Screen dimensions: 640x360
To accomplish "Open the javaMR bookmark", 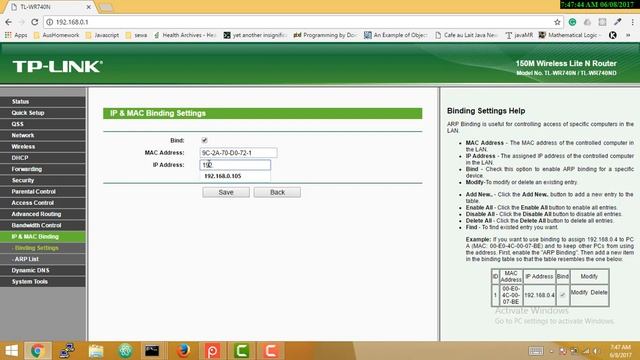I will [x=519, y=36].
